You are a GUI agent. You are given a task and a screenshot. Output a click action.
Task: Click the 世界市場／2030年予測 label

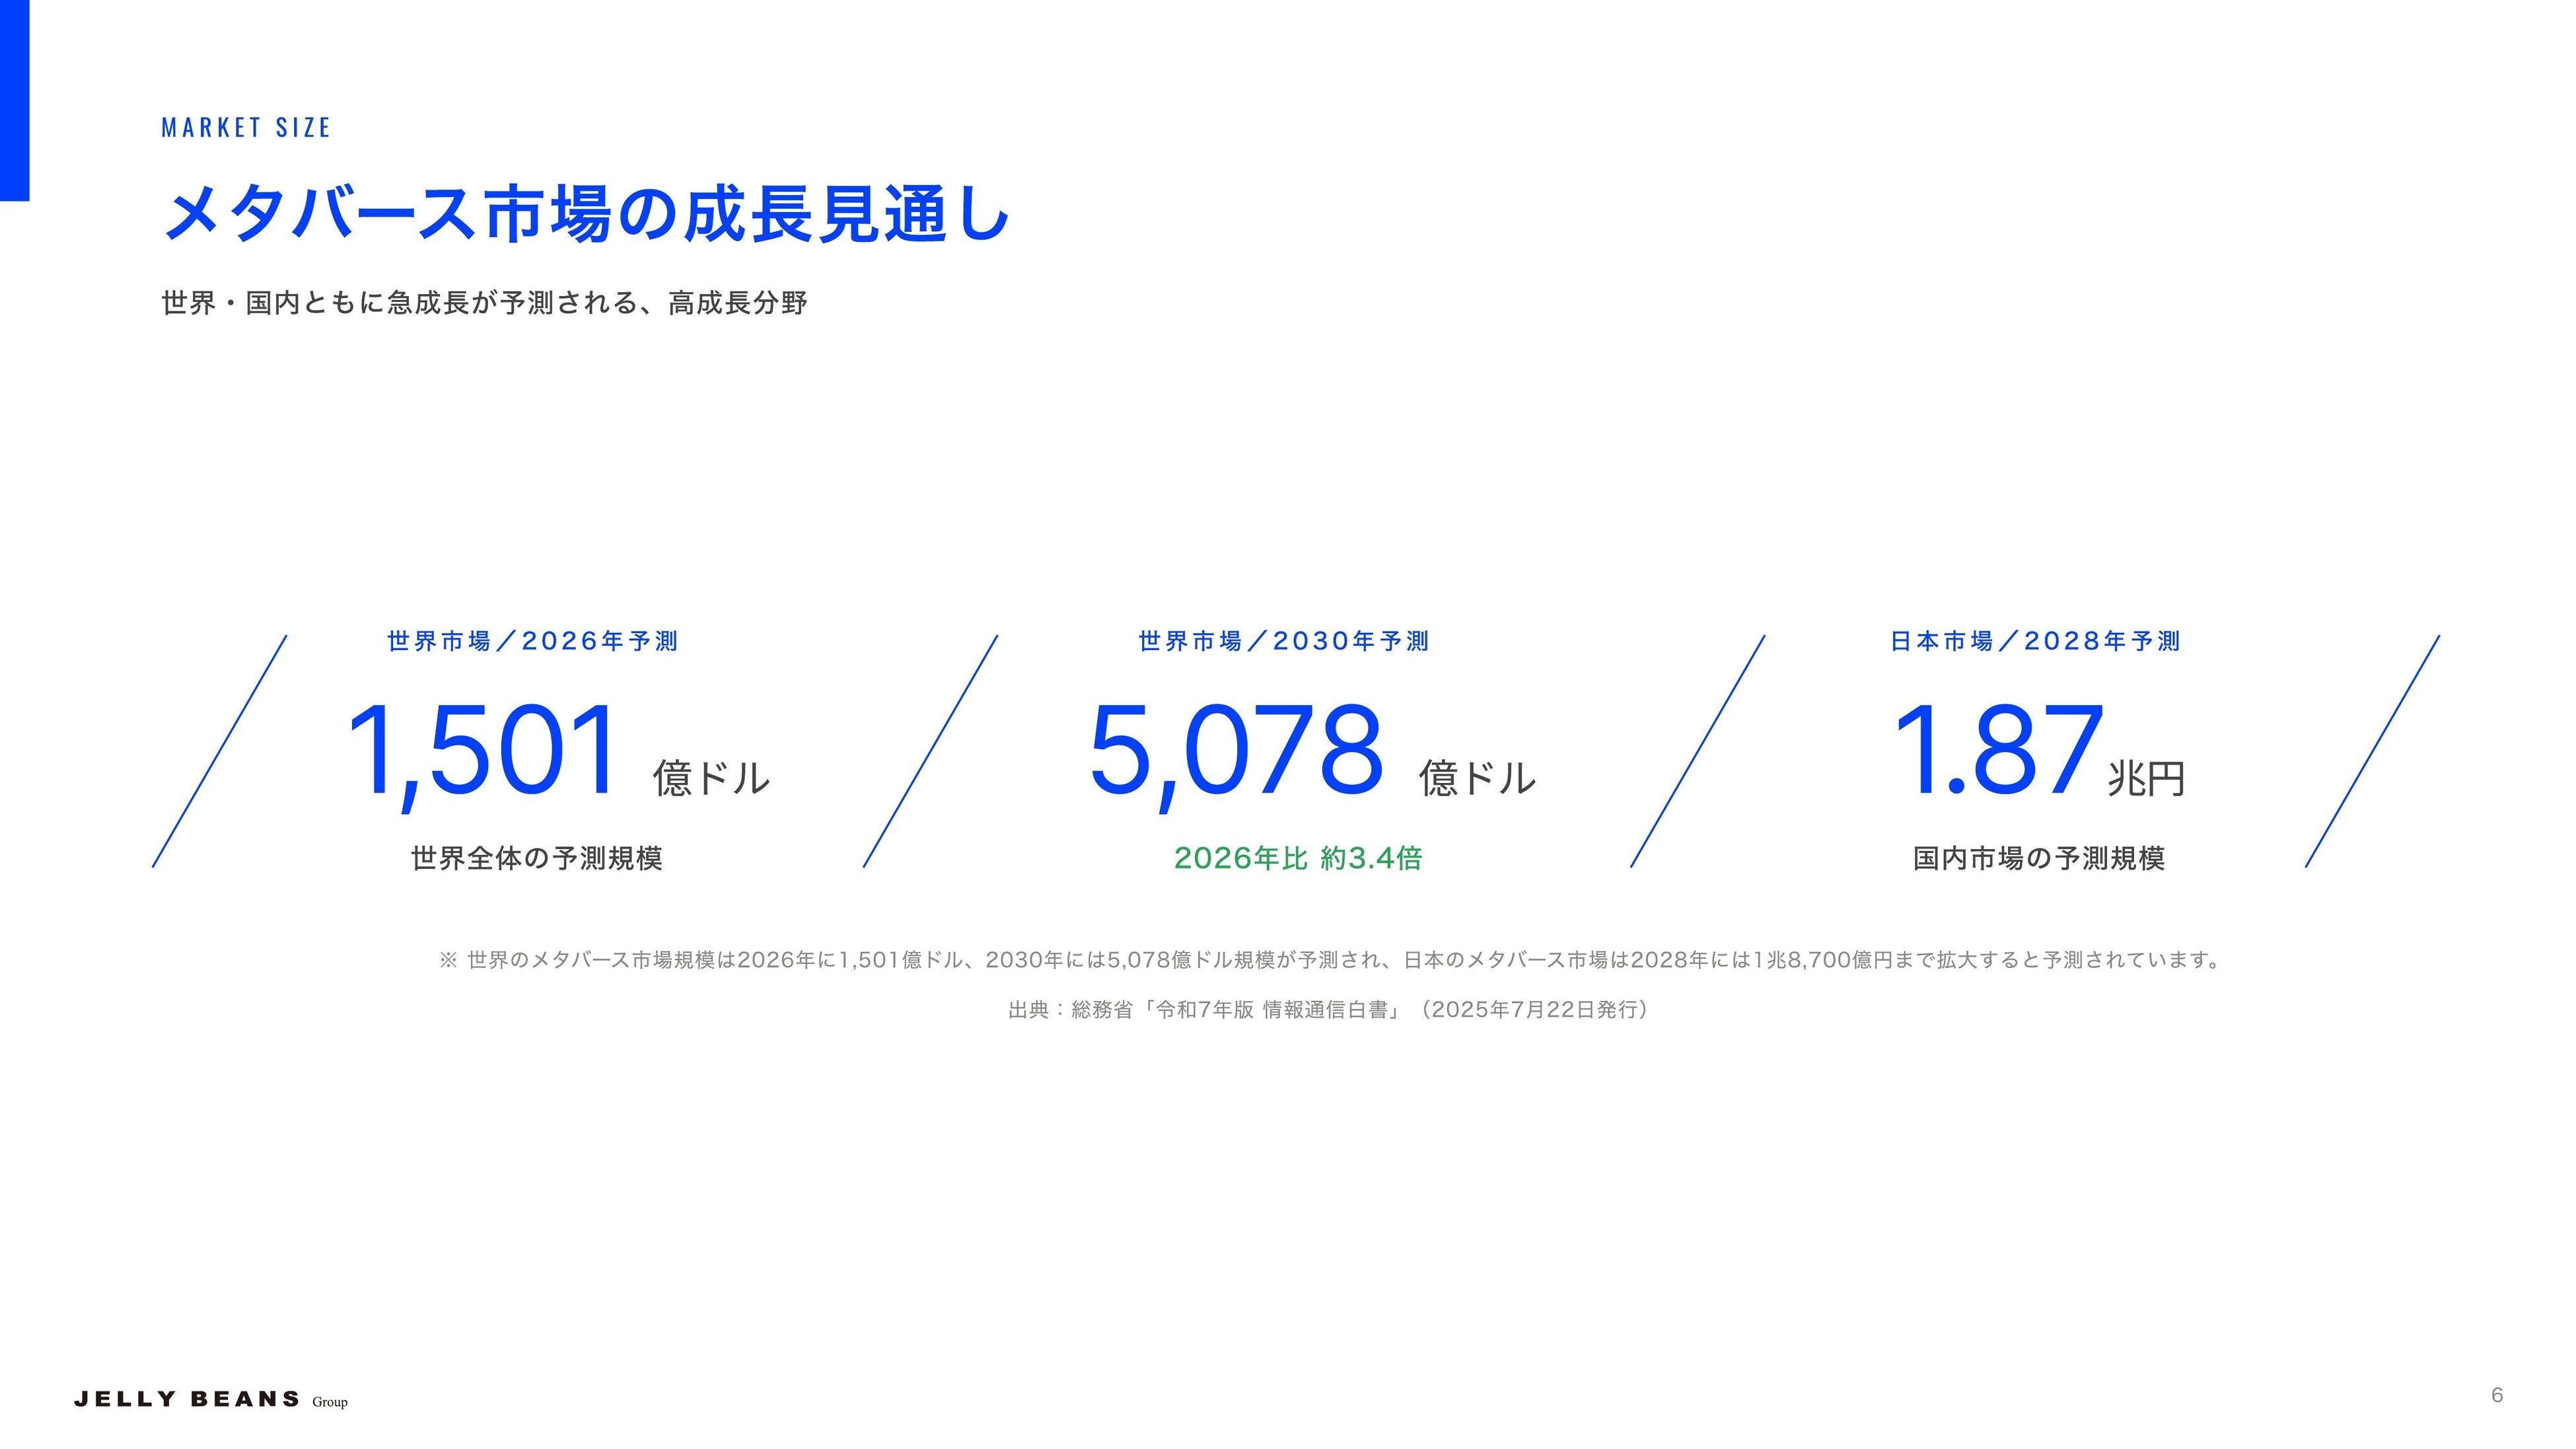point(1284,641)
